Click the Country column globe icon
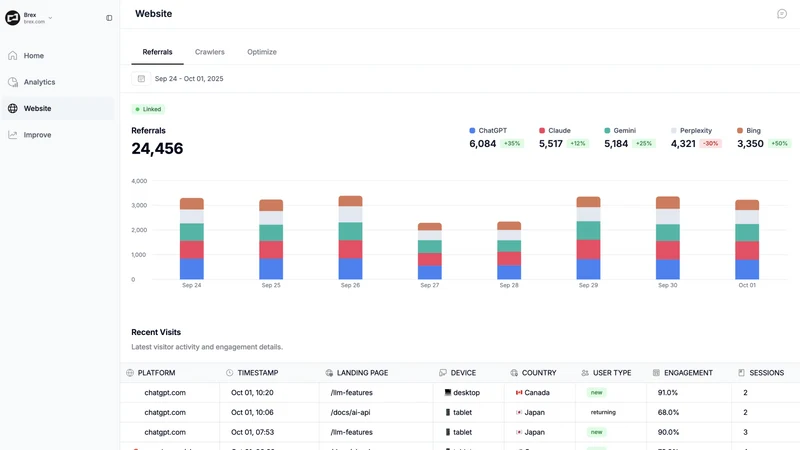The width and height of the screenshot is (800, 450). click(514, 373)
